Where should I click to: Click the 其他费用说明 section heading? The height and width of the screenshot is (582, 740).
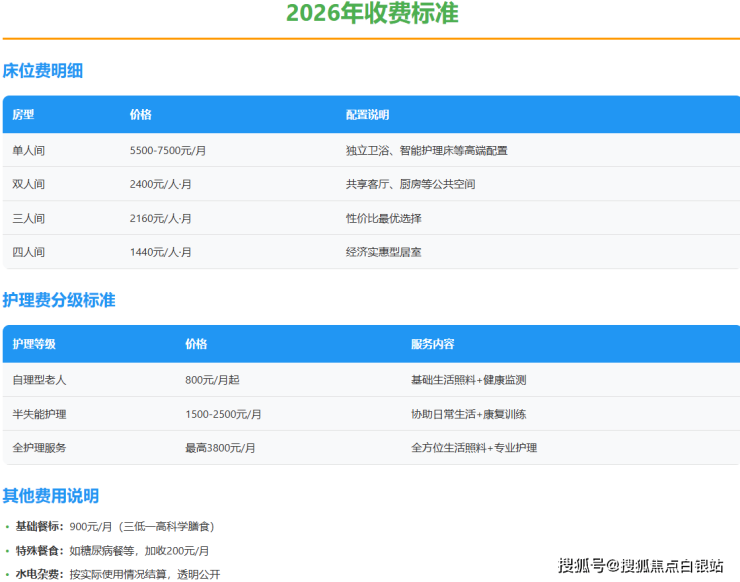(51, 496)
